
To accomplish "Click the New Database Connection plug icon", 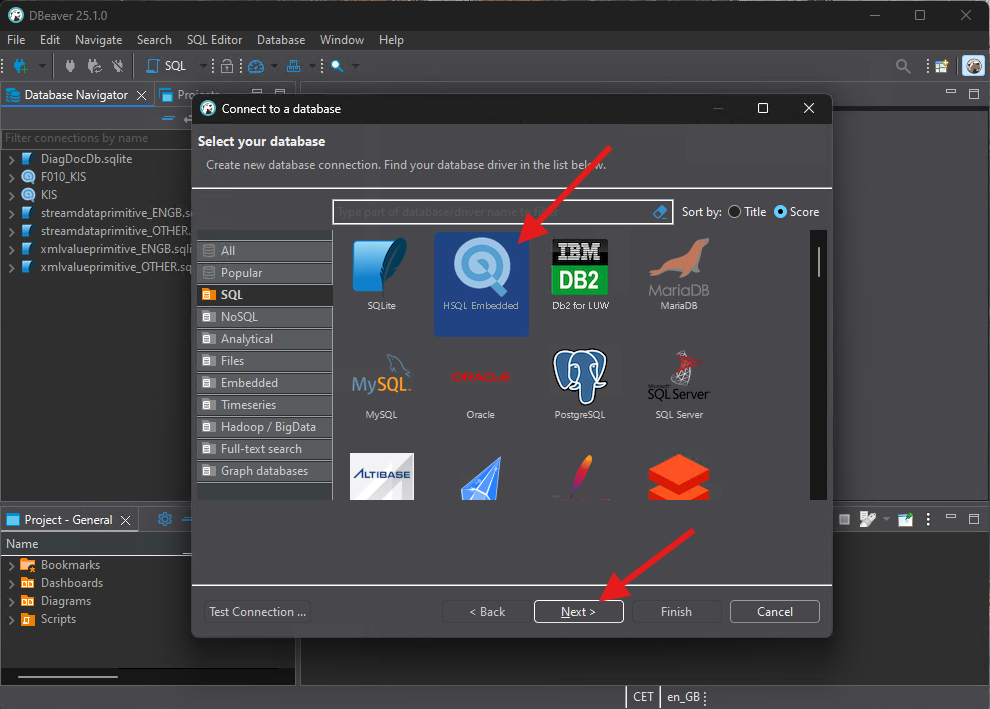I will coord(21,66).
